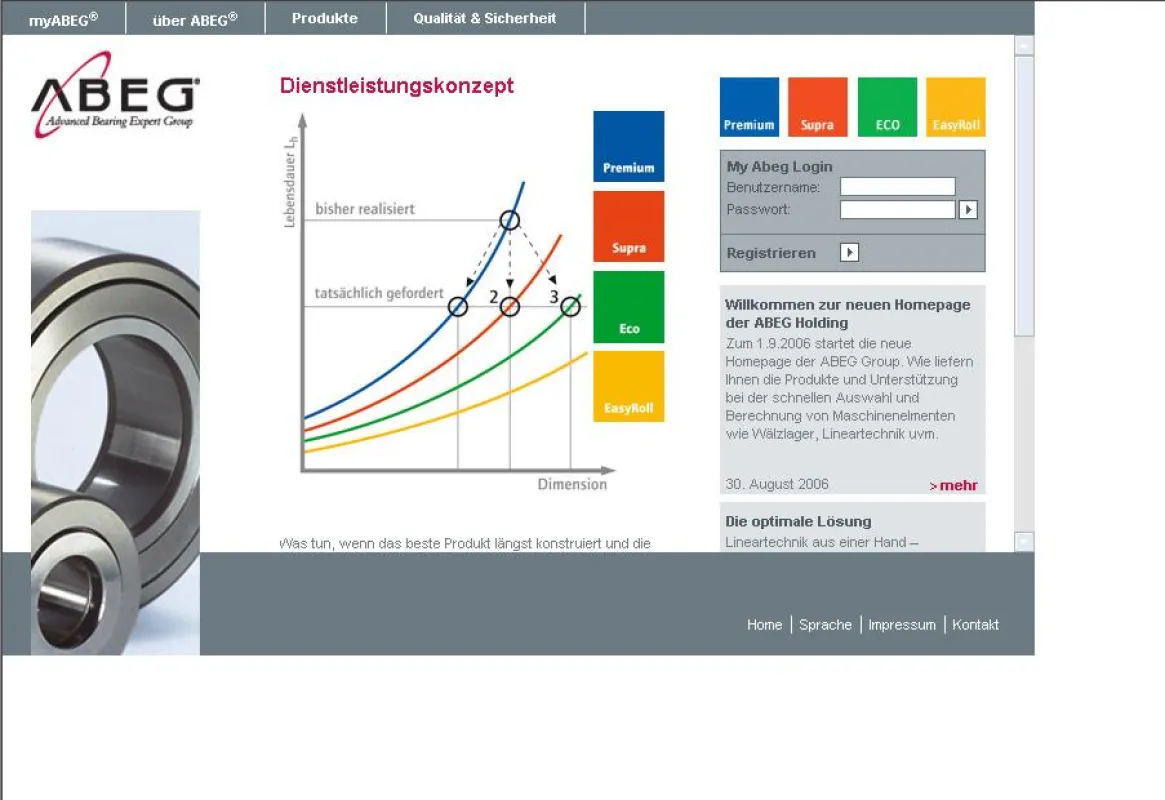The image size is (1165, 800).
Task: Open the Sprache footer link
Action: (x=825, y=625)
